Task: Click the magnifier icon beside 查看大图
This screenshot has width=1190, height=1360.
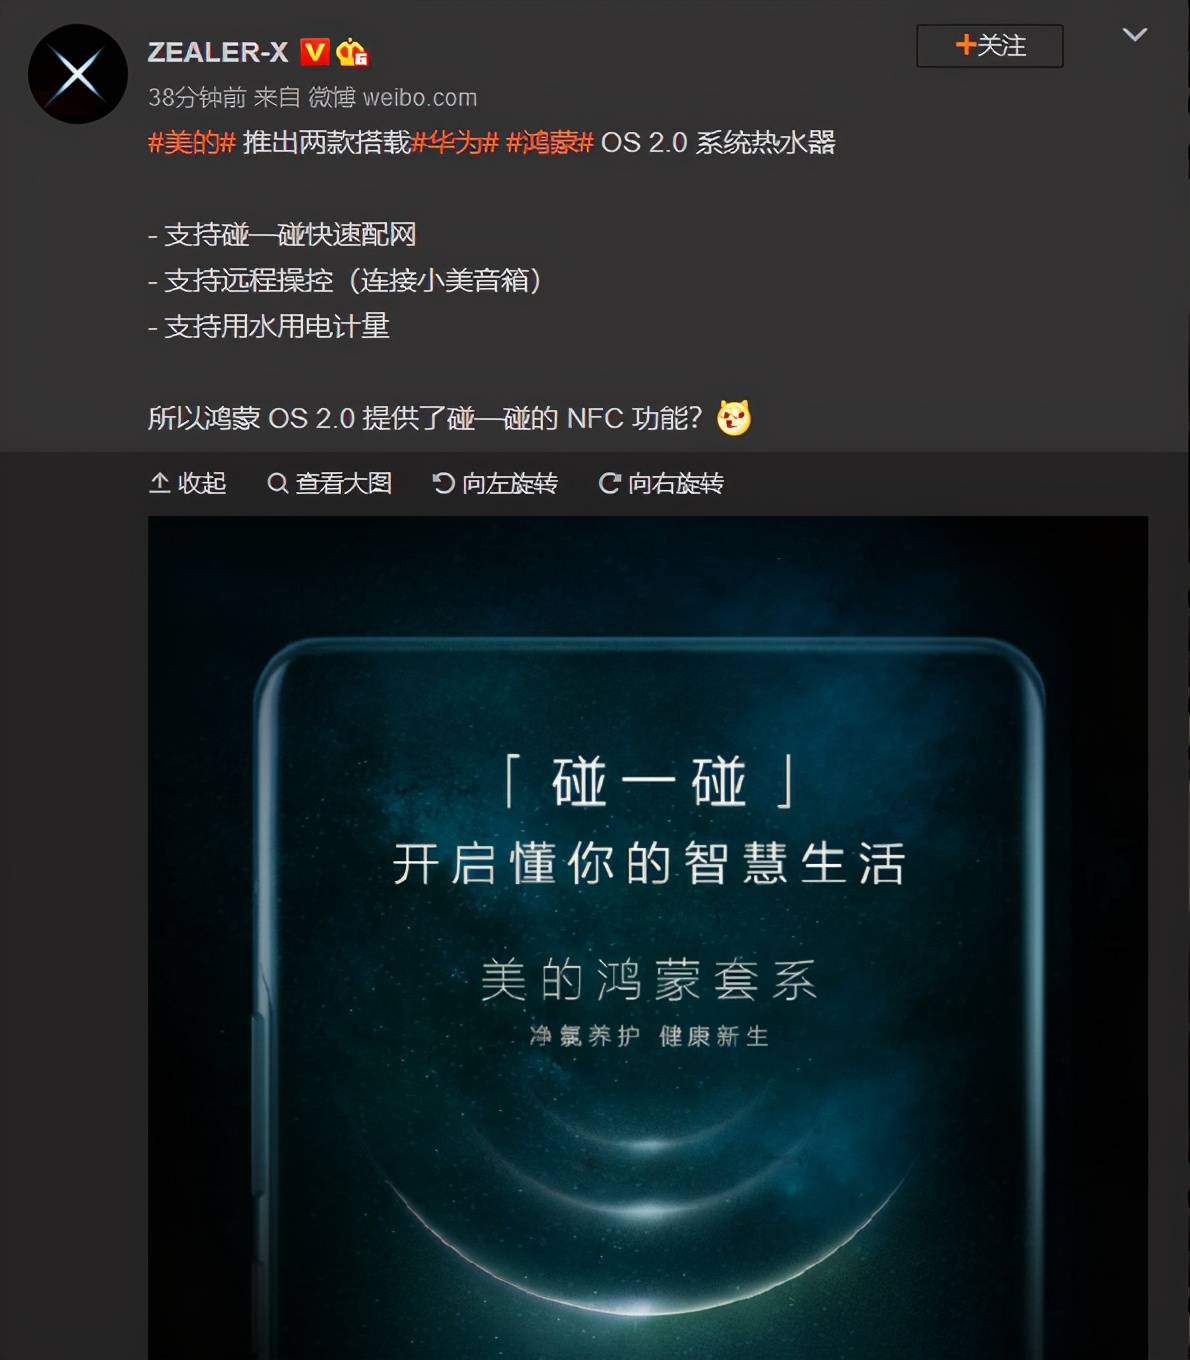Action: pyautogui.click(x=277, y=484)
